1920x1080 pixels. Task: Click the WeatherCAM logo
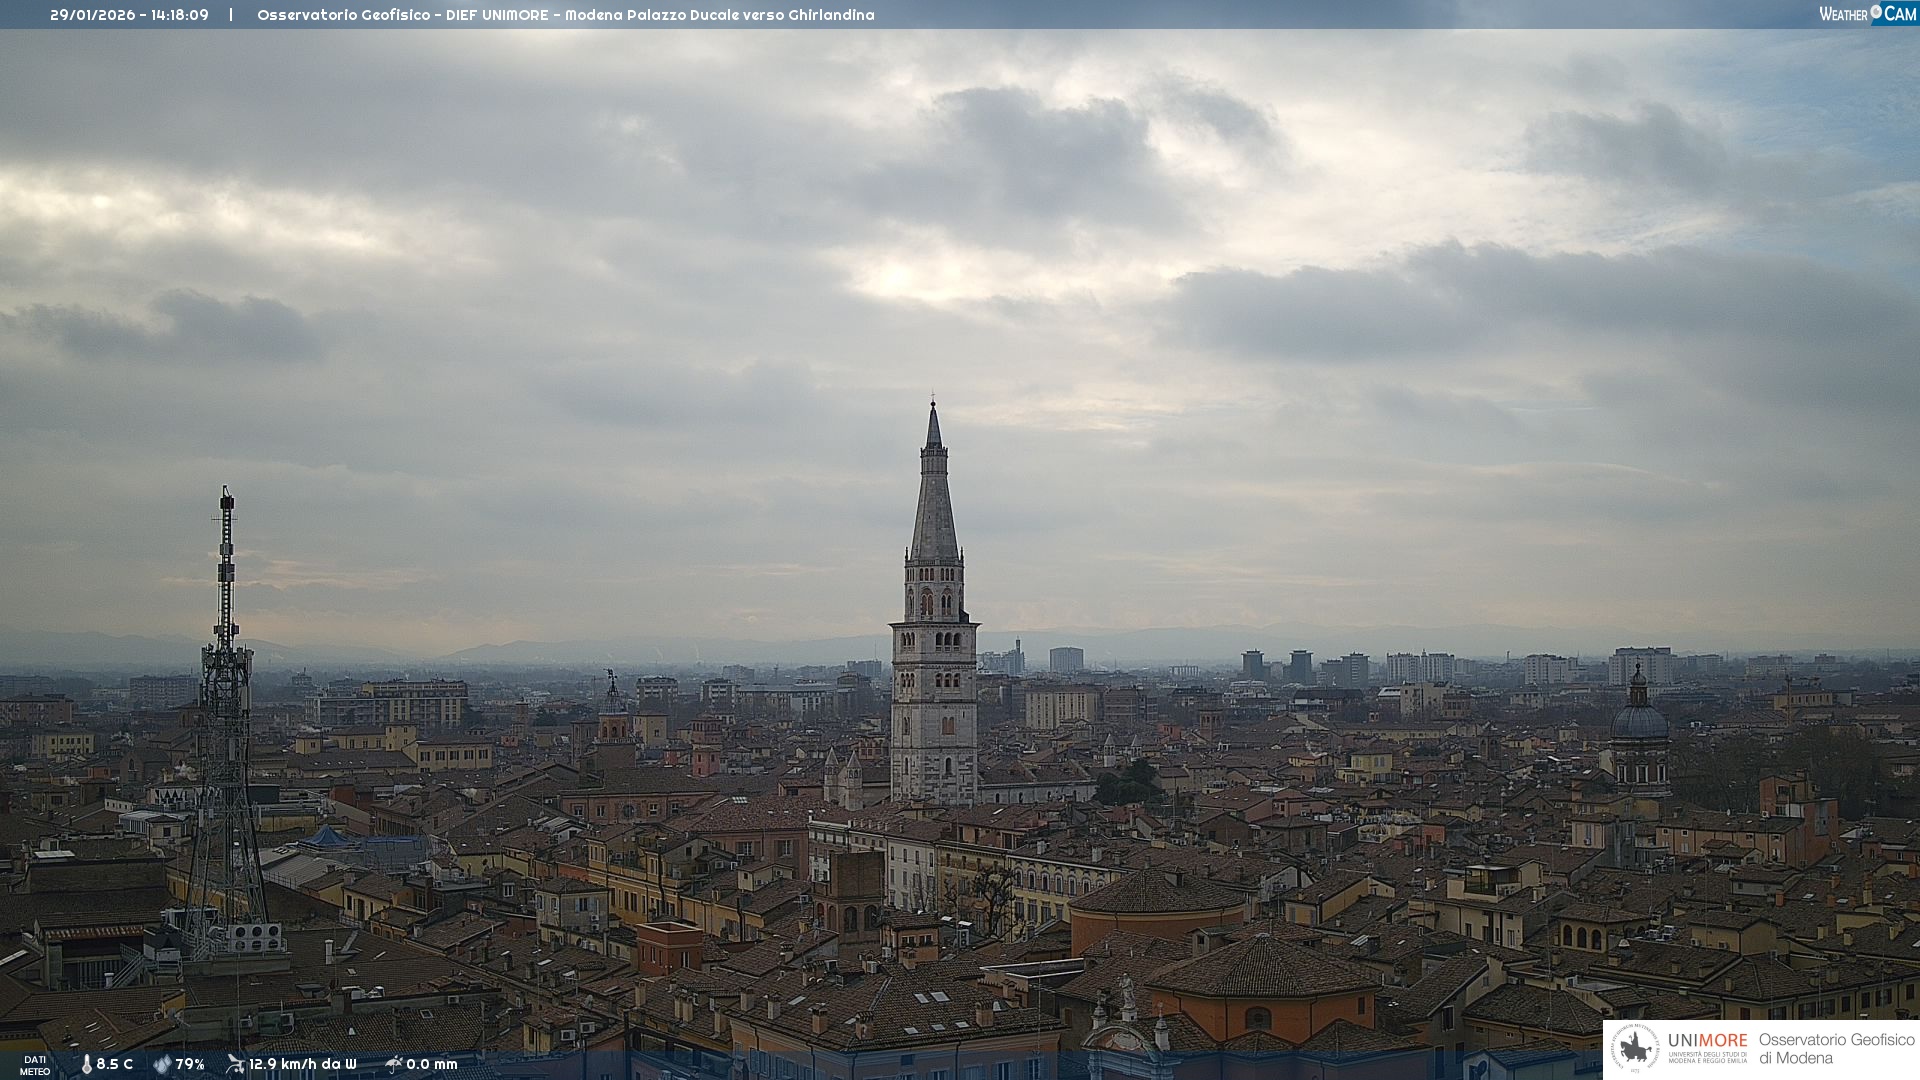pyautogui.click(x=1867, y=14)
